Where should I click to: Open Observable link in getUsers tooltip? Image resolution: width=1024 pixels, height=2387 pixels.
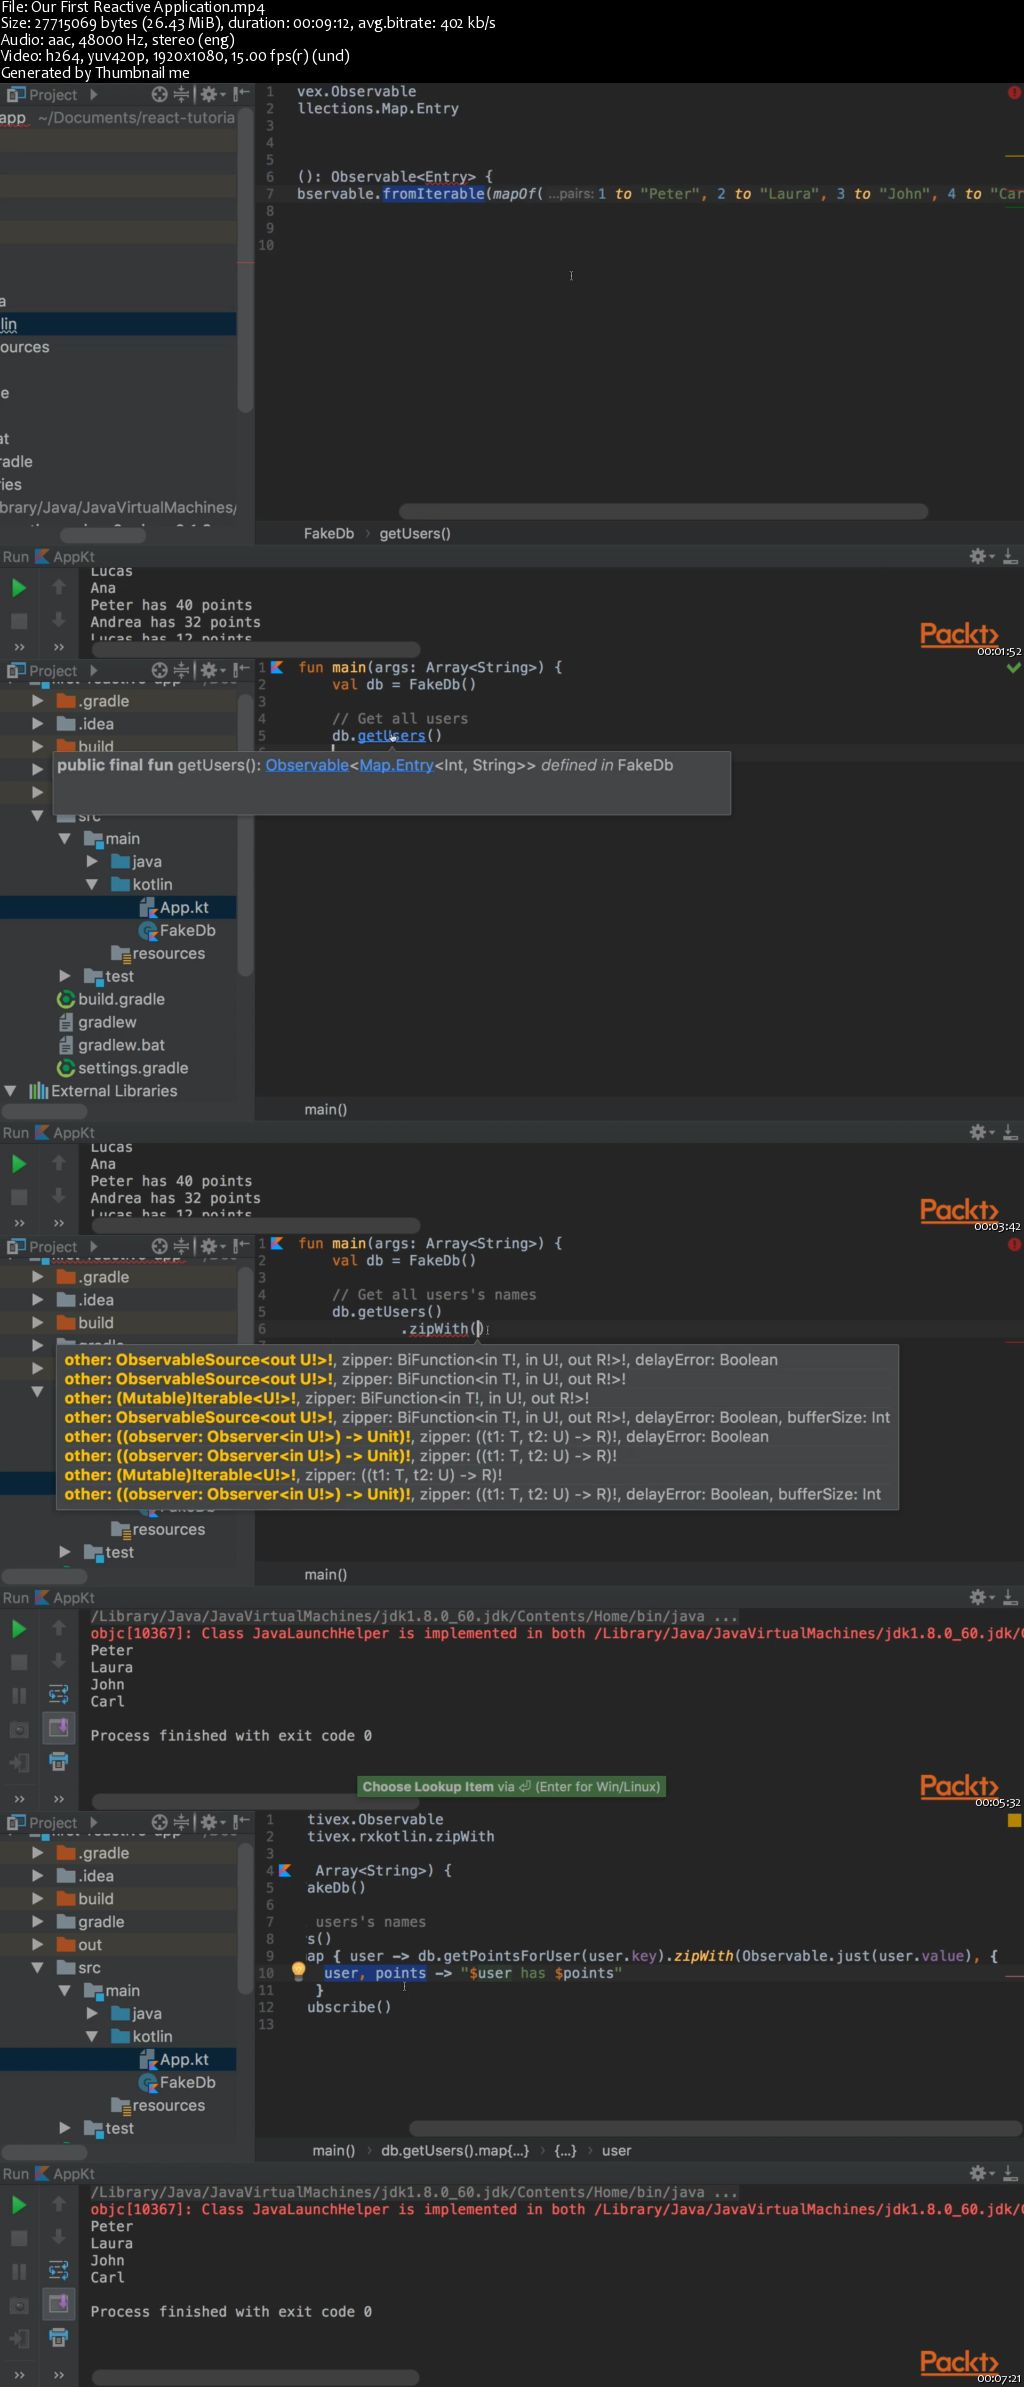tap(307, 765)
